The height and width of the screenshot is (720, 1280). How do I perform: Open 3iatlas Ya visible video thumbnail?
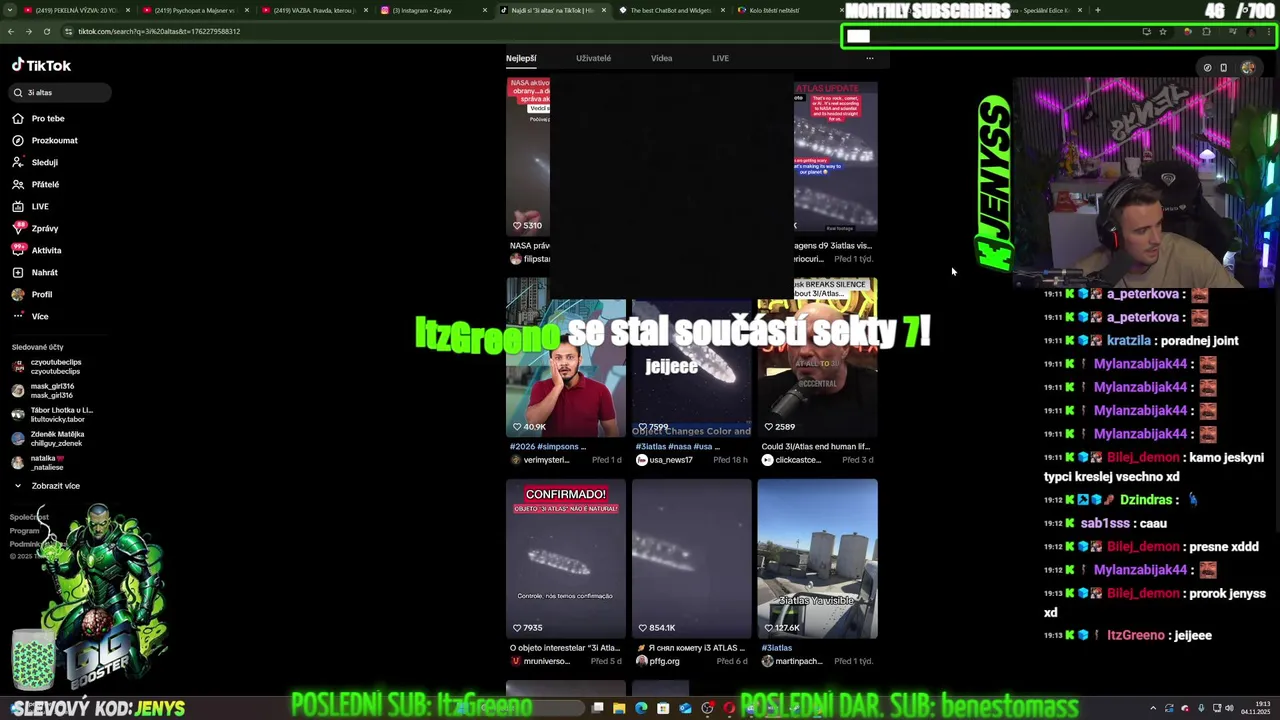[817, 559]
